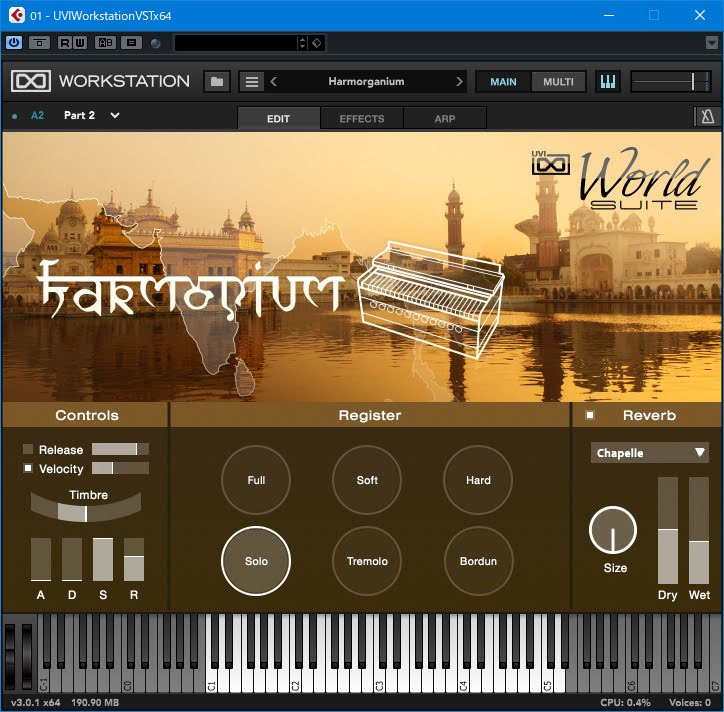Open the Part 2 dropdown chevron
The width and height of the screenshot is (724, 712).
point(115,115)
